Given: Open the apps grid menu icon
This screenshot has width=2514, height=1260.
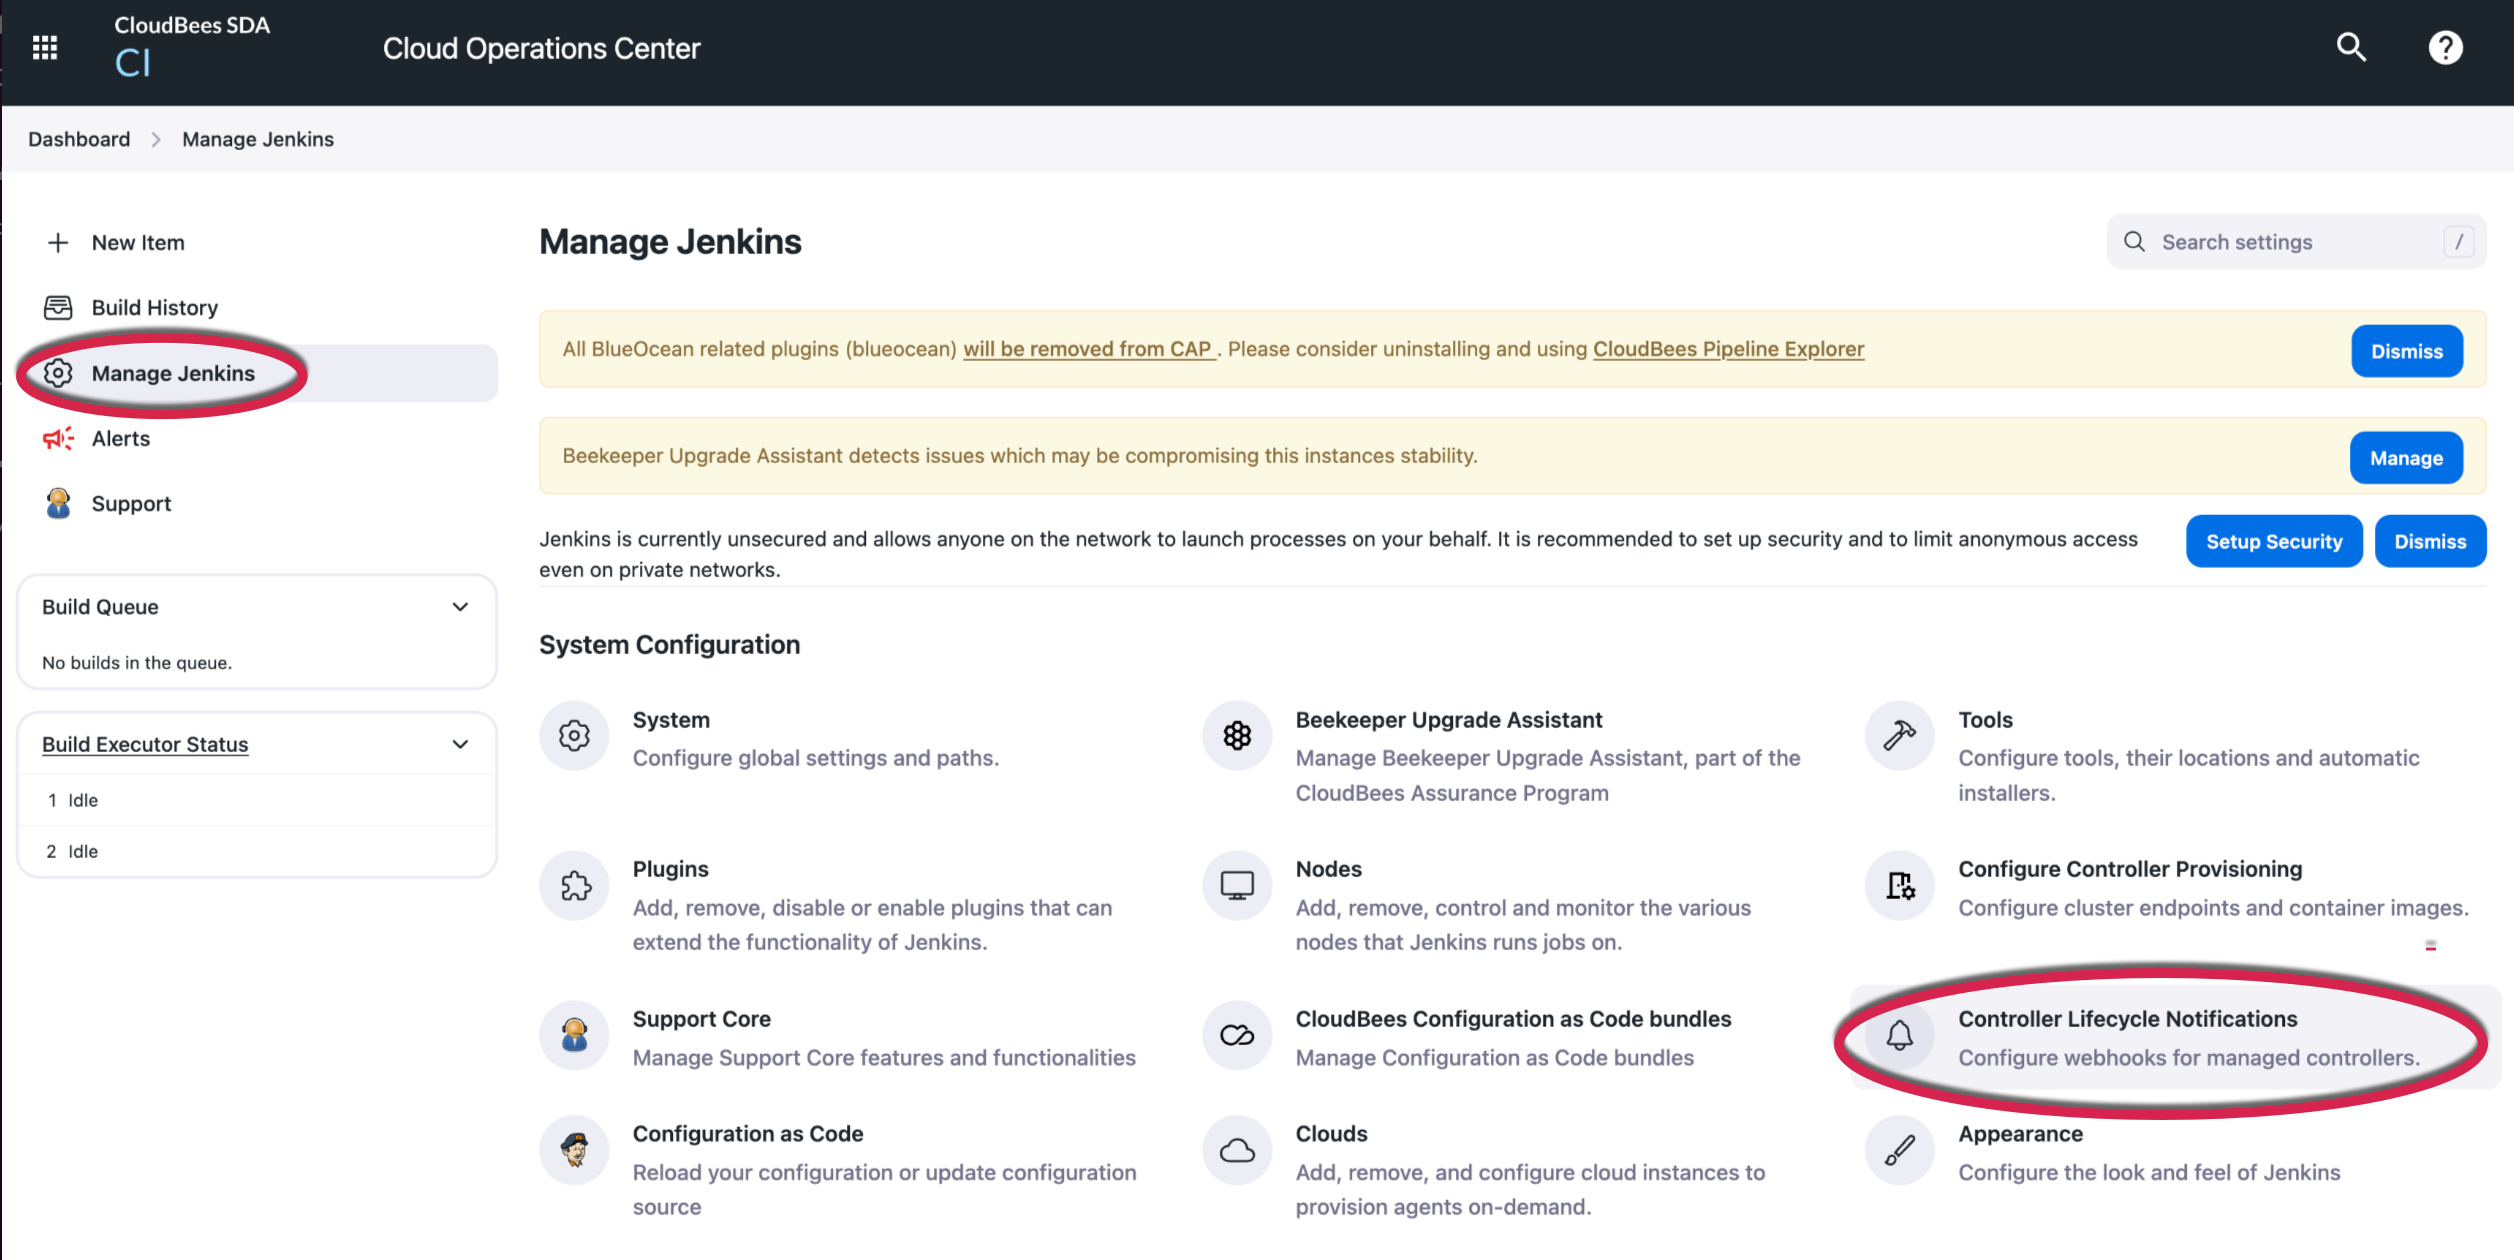Looking at the screenshot, I should click(45, 47).
